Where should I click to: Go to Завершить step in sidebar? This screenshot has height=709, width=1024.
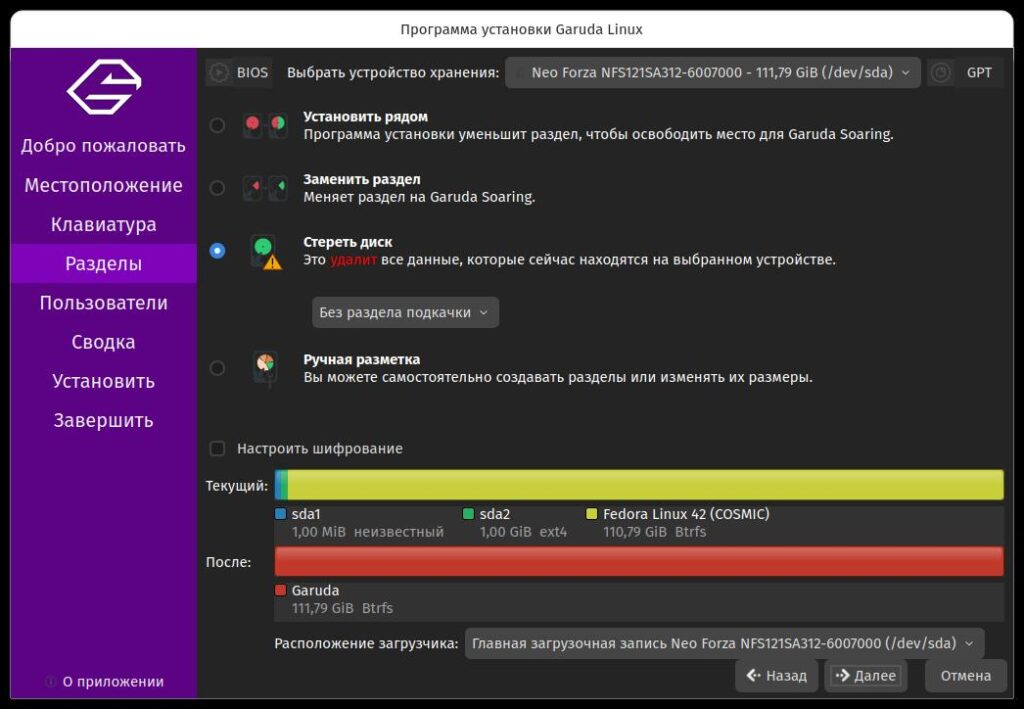coord(103,420)
